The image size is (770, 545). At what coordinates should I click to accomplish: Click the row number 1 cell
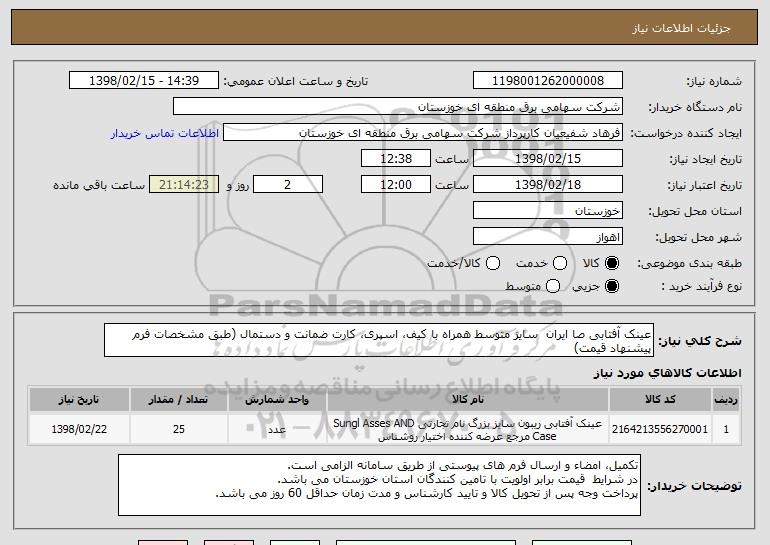(x=726, y=429)
